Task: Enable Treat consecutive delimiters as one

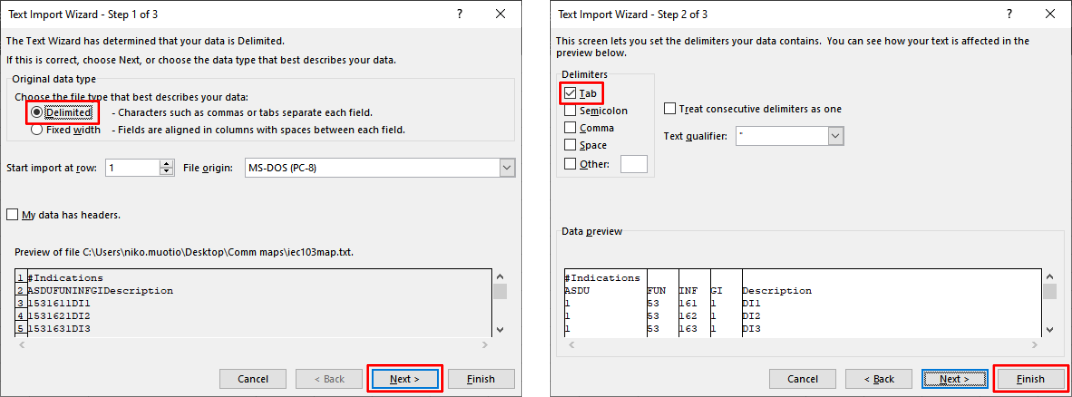Action: [x=670, y=109]
